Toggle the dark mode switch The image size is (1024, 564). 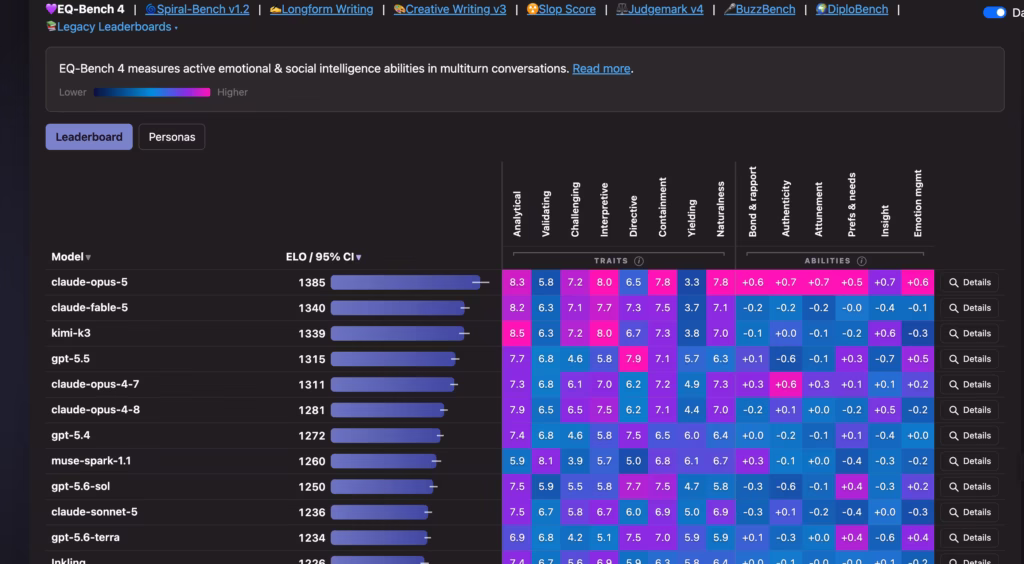[x=994, y=12]
